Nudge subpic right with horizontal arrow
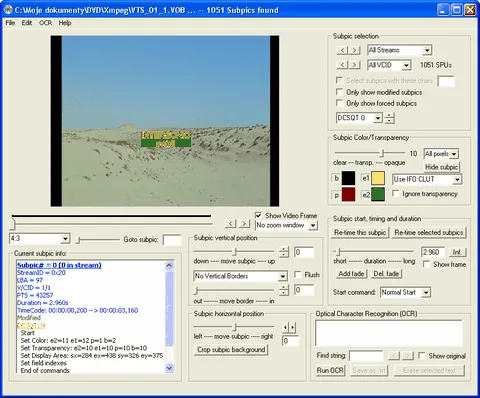This screenshot has height=398, width=480. pos(292,328)
